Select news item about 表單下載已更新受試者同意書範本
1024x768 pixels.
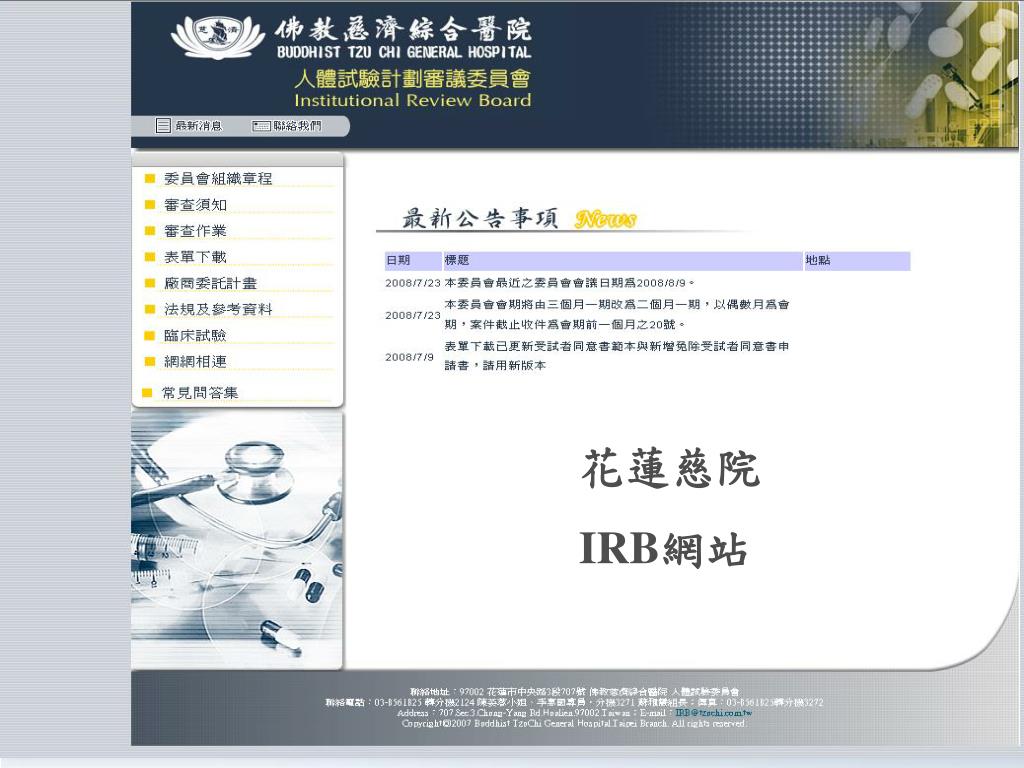point(617,356)
